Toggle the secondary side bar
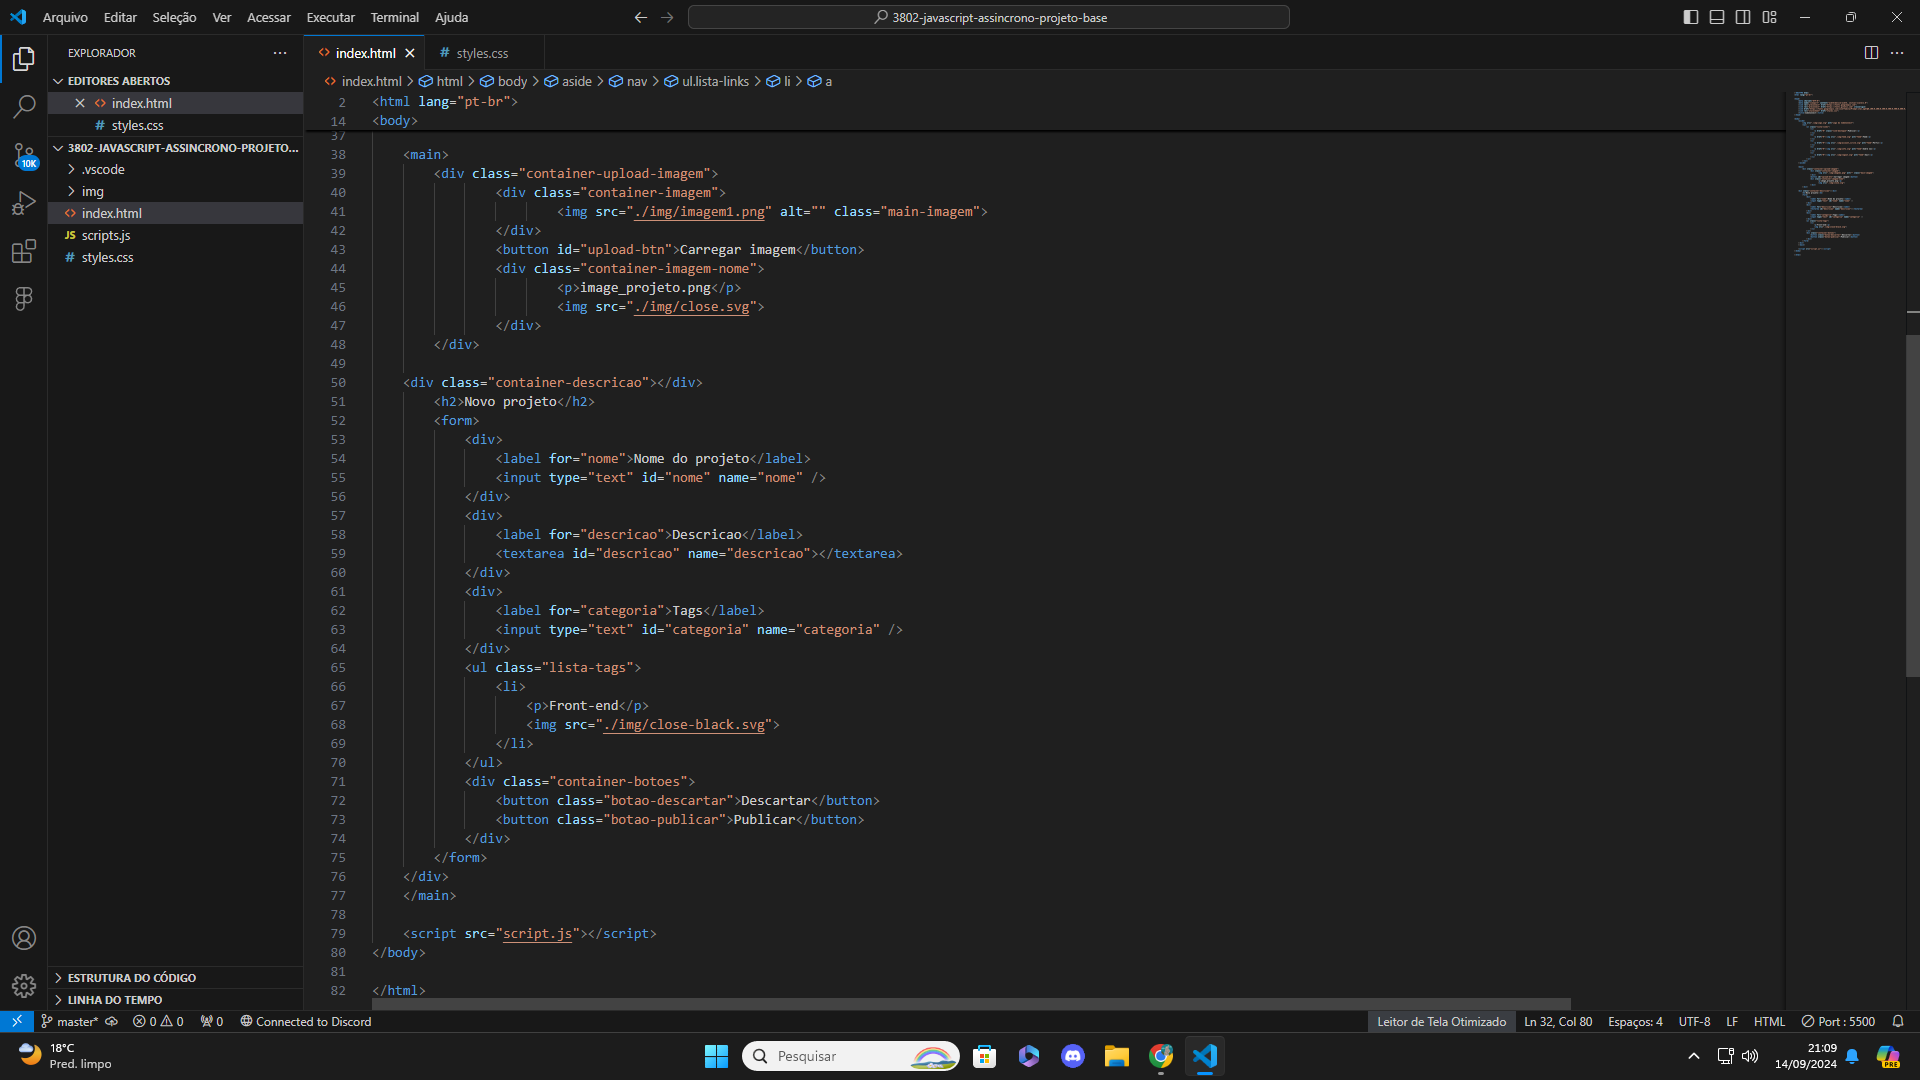The height and width of the screenshot is (1080, 1920). click(x=1743, y=17)
